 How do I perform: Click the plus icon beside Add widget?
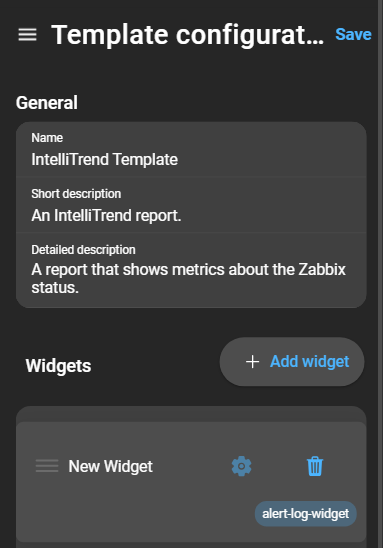point(252,362)
